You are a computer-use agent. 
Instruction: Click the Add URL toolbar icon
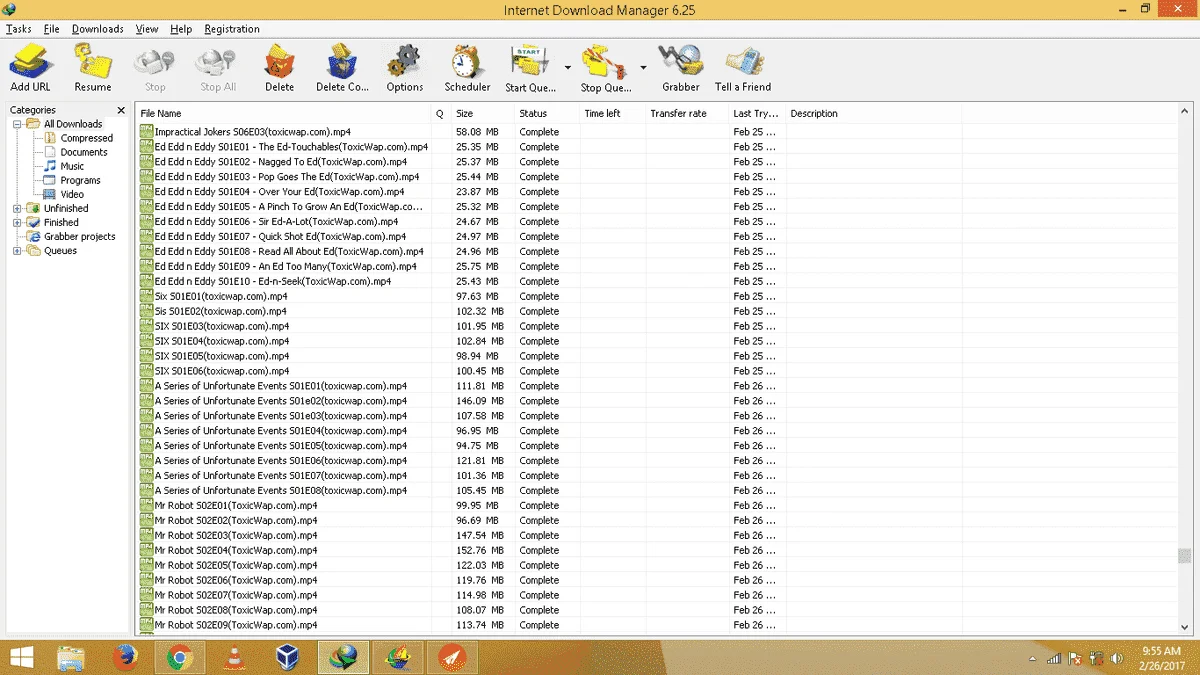click(x=30, y=68)
